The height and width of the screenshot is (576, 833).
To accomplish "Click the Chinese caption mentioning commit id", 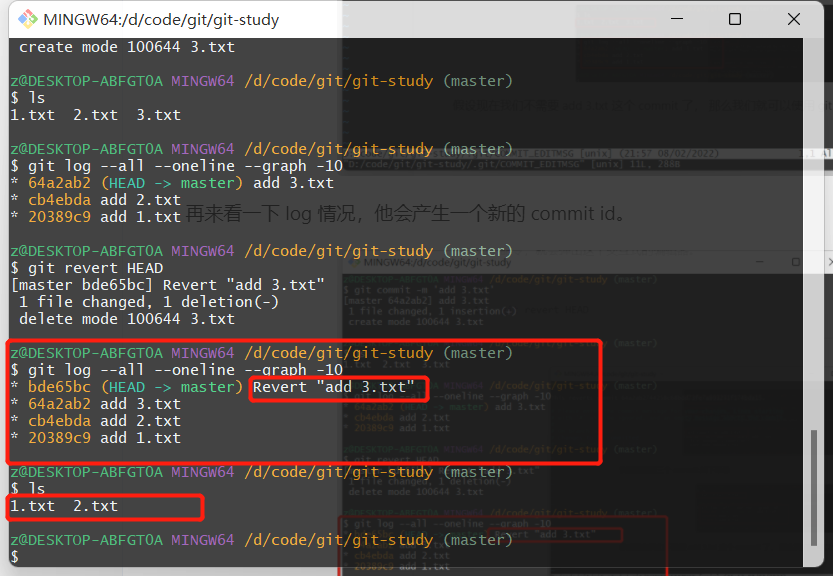I will [x=407, y=214].
